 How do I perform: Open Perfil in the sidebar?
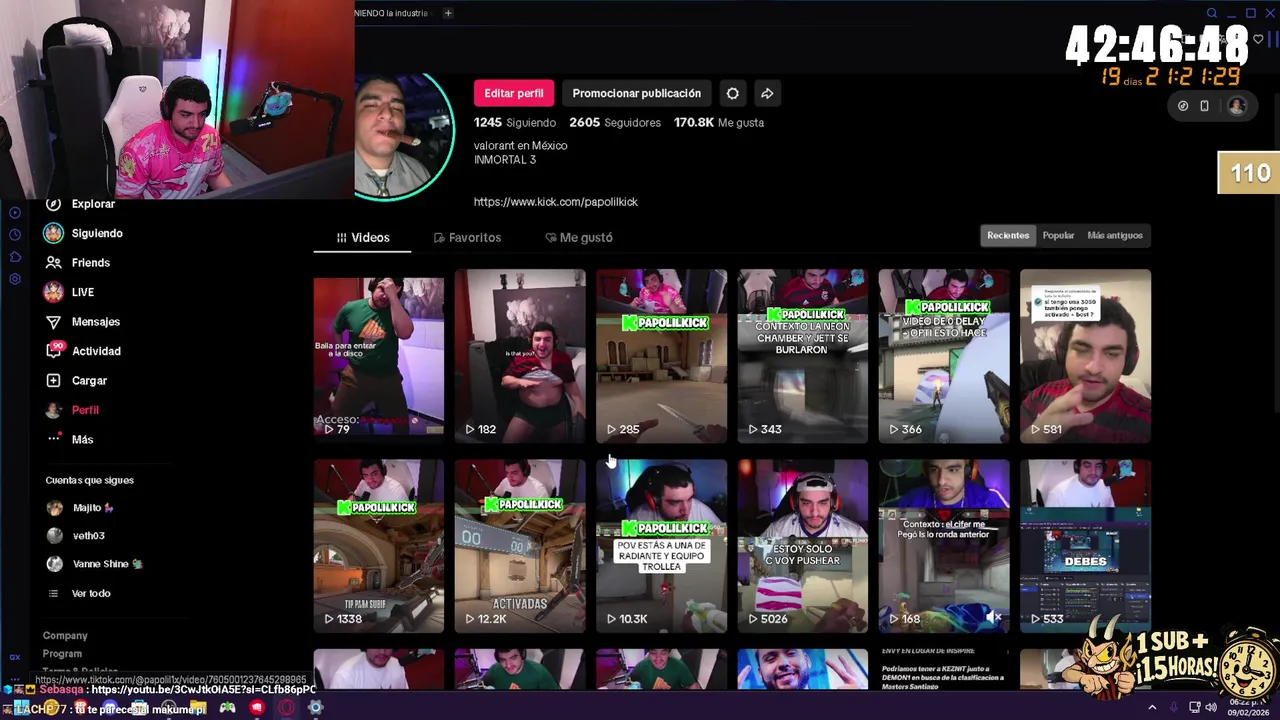72,410
